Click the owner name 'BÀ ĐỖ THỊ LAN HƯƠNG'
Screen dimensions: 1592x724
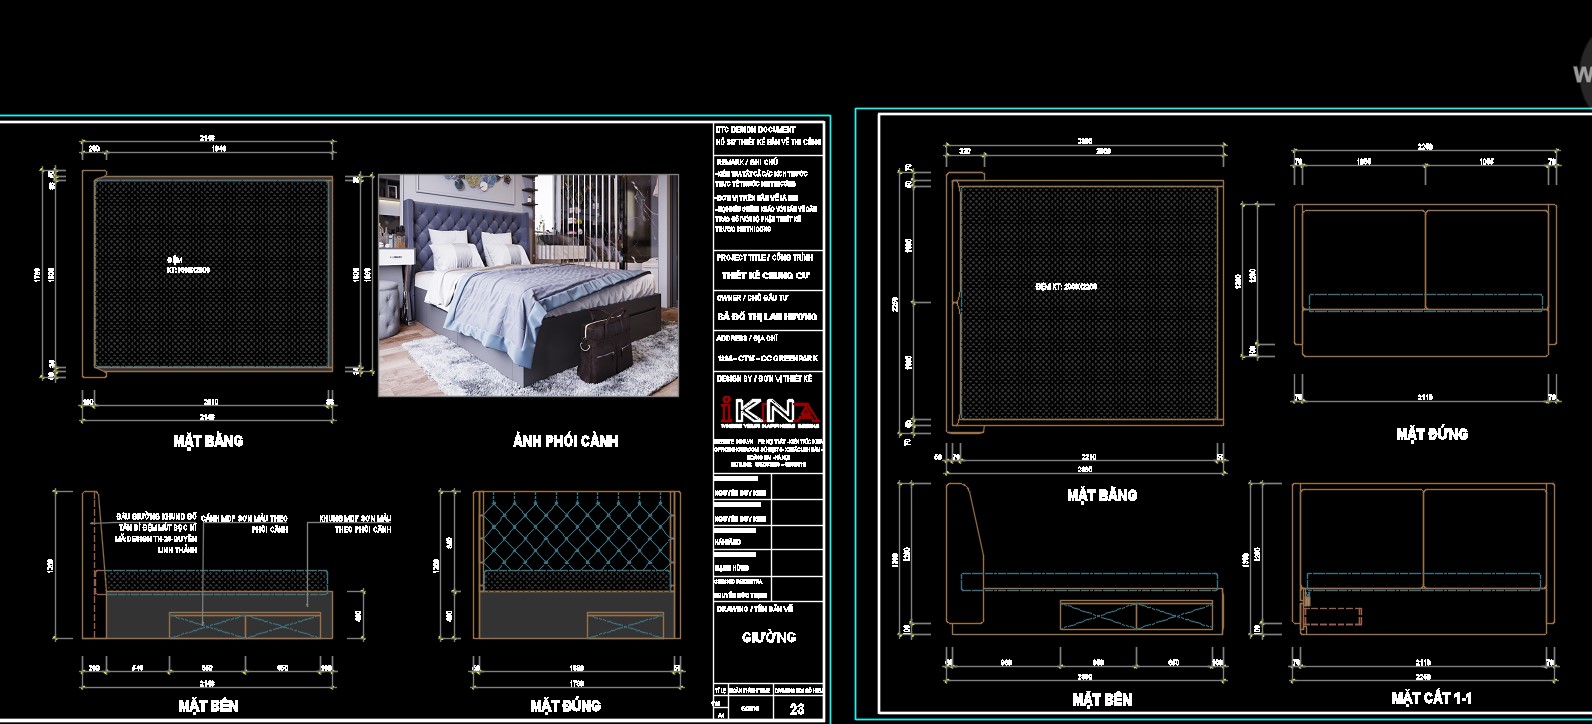coord(767,316)
